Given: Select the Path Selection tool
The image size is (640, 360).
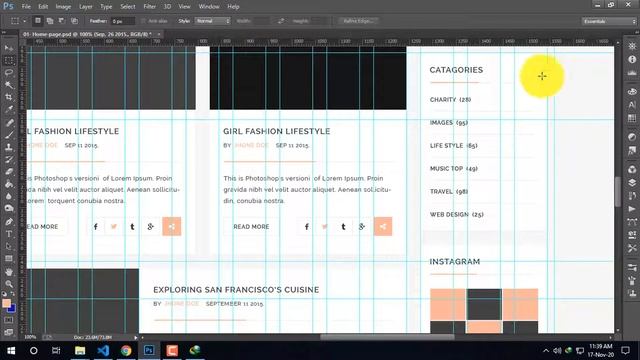Looking at the screenshot, I should tap(9, 246).
